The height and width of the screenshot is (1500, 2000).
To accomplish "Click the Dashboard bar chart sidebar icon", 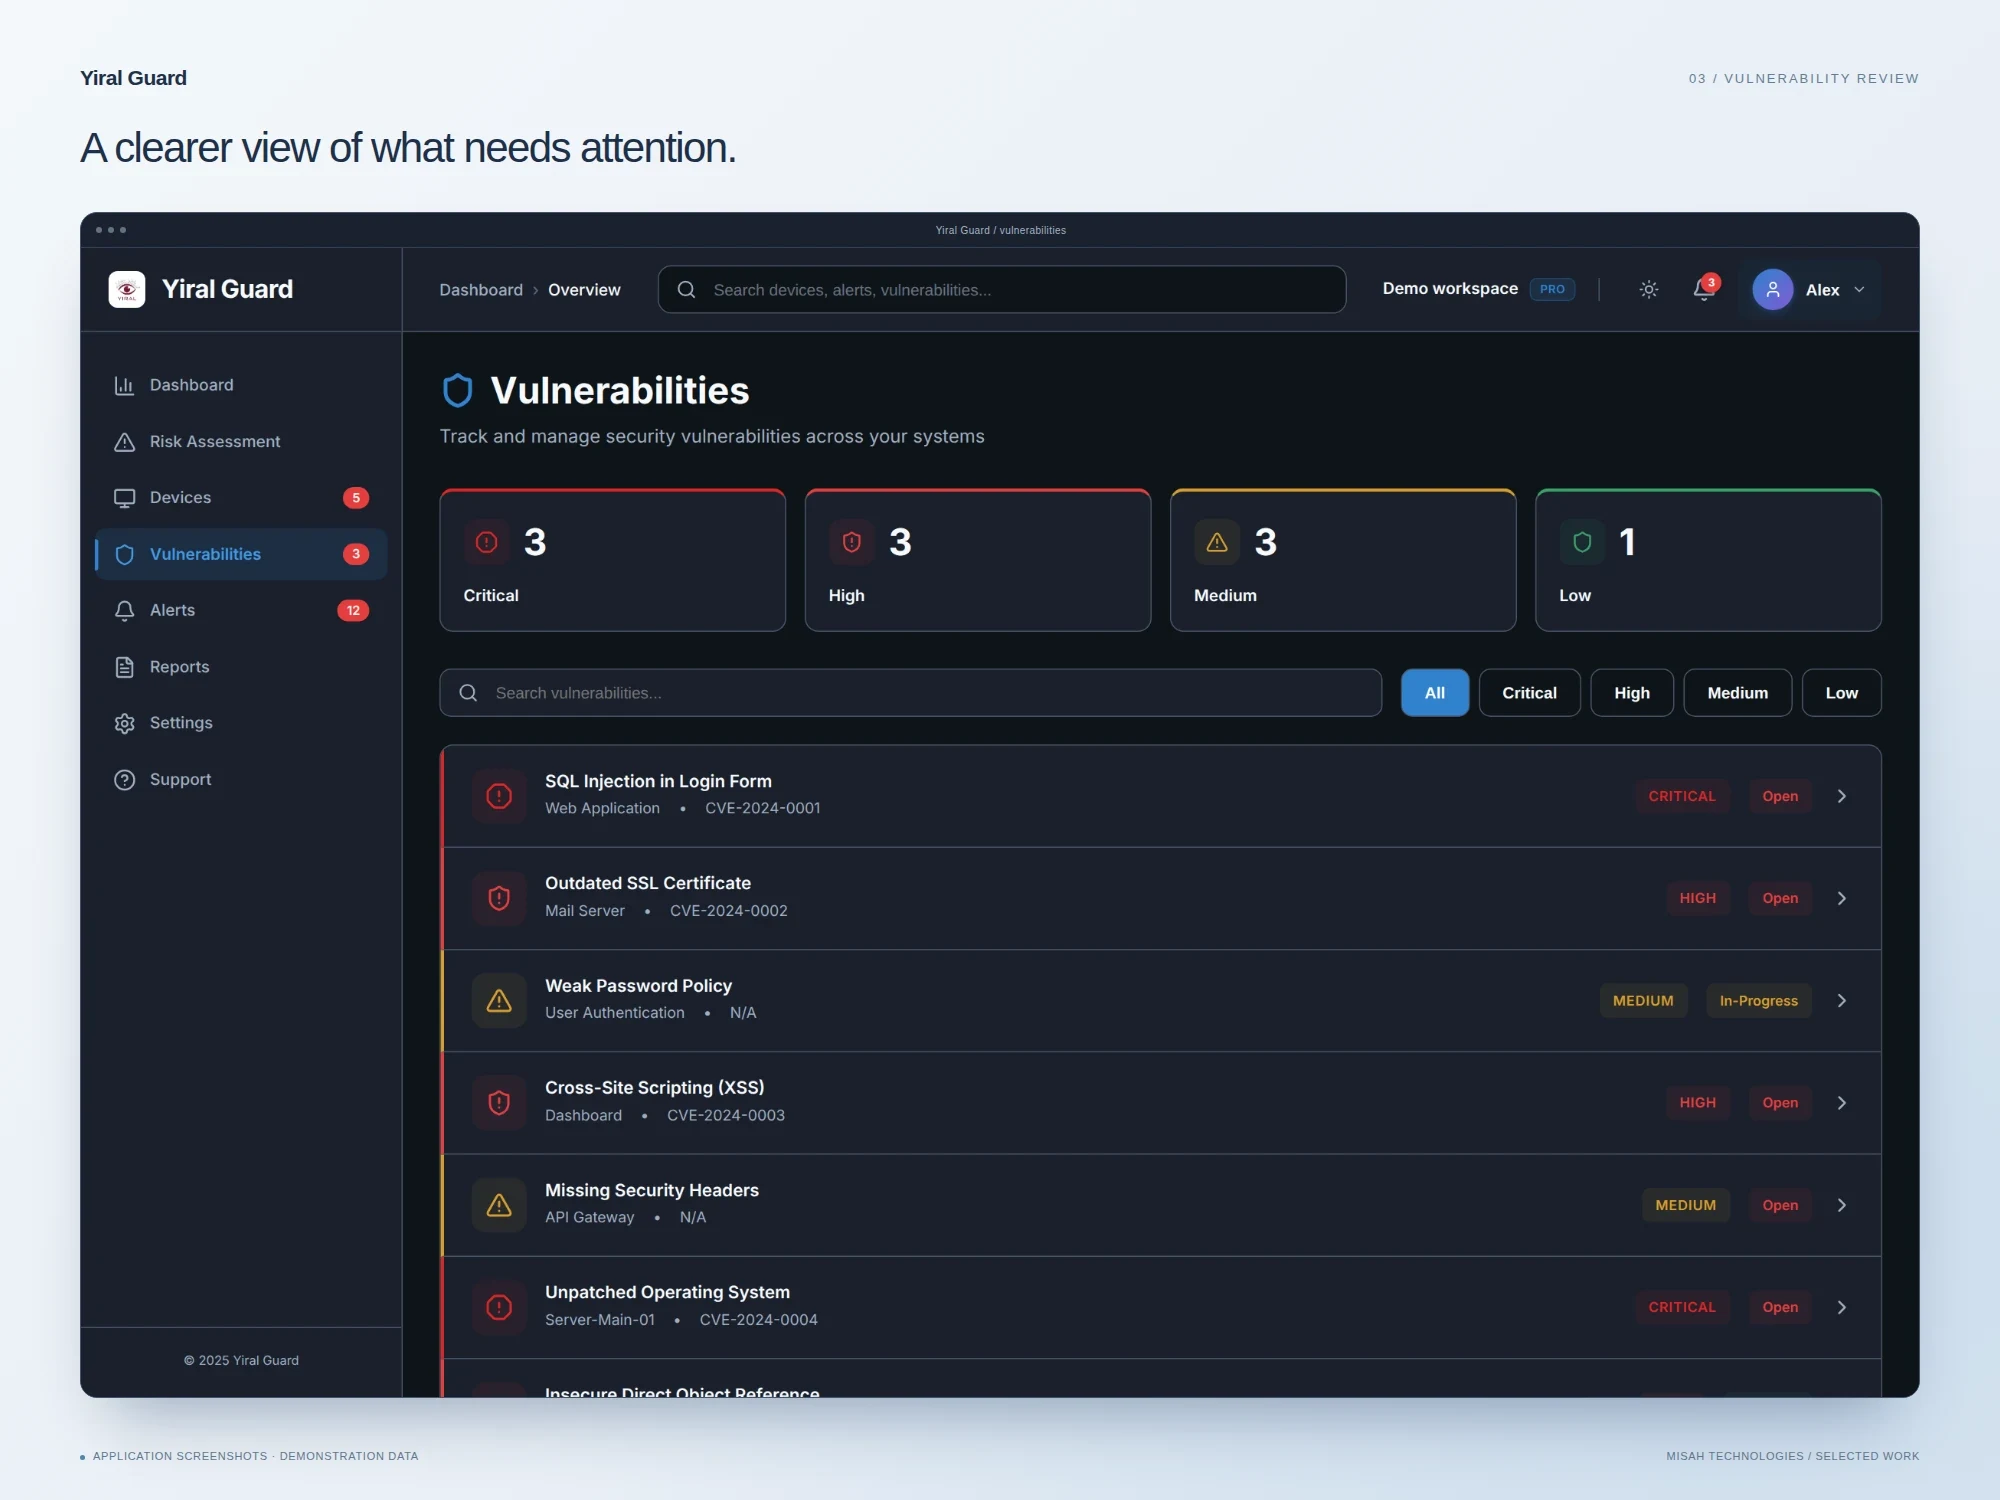I will [124, 385].
